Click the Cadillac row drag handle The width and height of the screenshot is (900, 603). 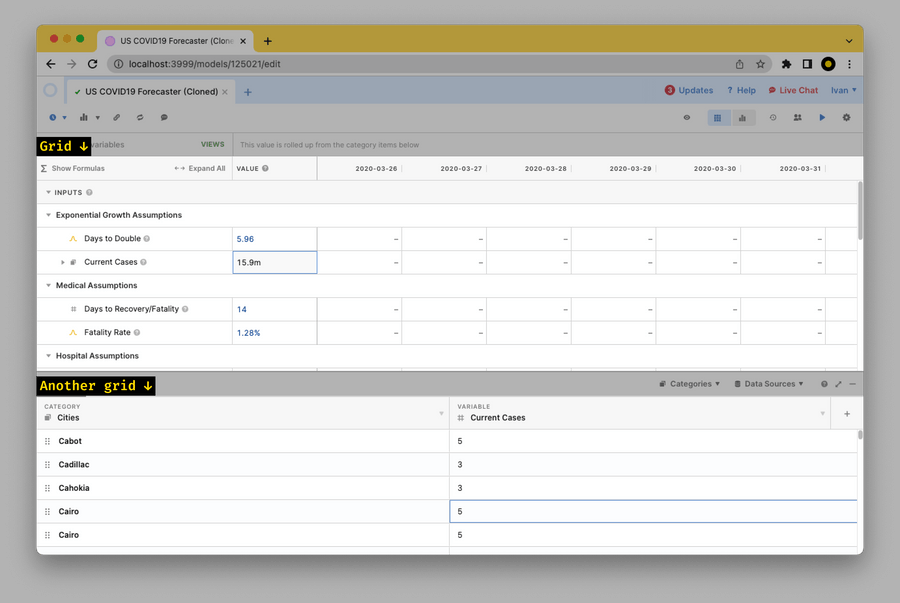point(48,465)
